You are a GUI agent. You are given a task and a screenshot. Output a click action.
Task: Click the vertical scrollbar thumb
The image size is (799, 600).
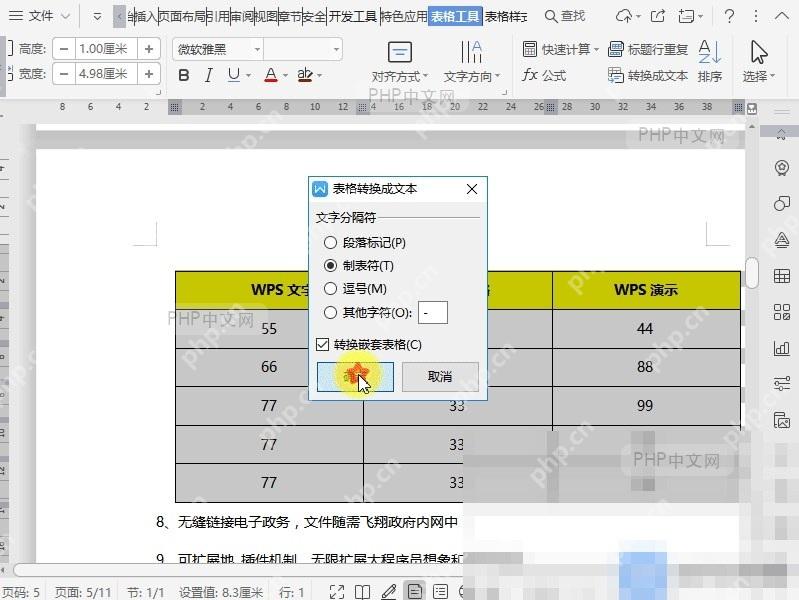tap(752, 273)
